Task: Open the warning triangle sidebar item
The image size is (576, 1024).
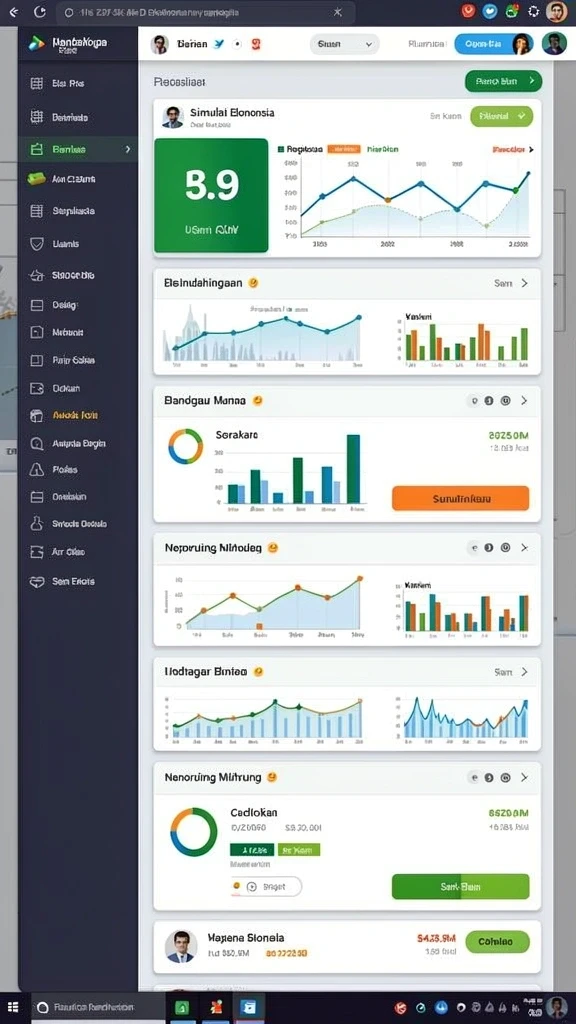Action: point(37,469)
